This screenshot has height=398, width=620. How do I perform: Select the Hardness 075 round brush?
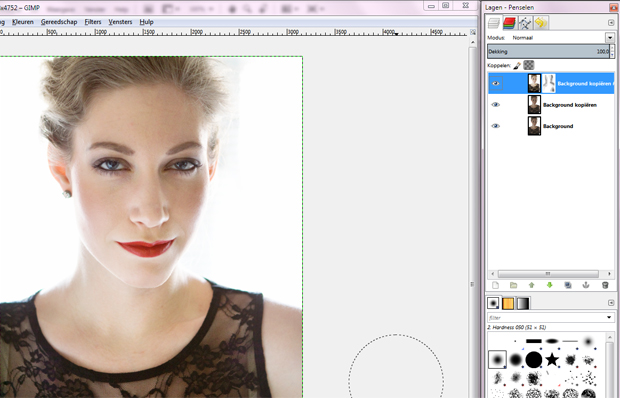pos(516,360)
